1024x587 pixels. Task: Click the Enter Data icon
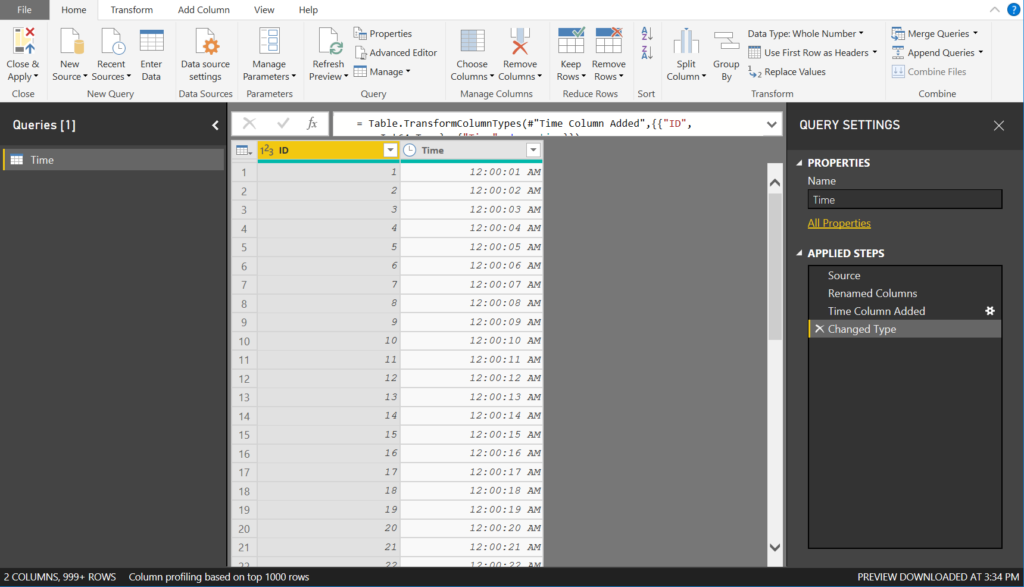[x=151, y=42]
